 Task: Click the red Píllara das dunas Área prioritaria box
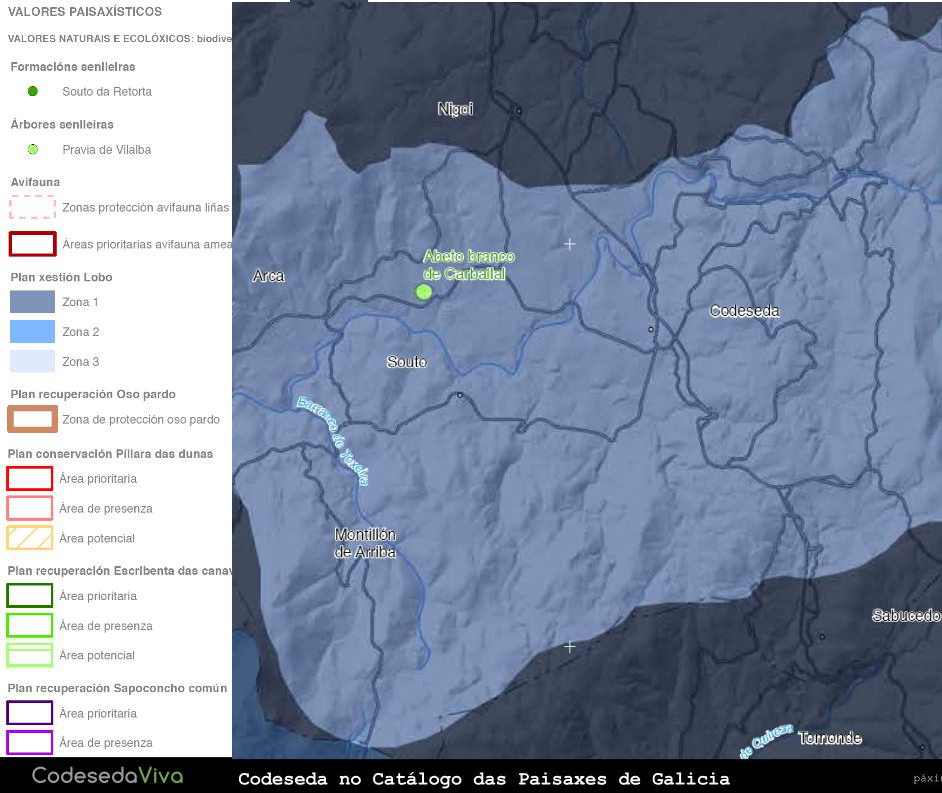click(29, 479)
